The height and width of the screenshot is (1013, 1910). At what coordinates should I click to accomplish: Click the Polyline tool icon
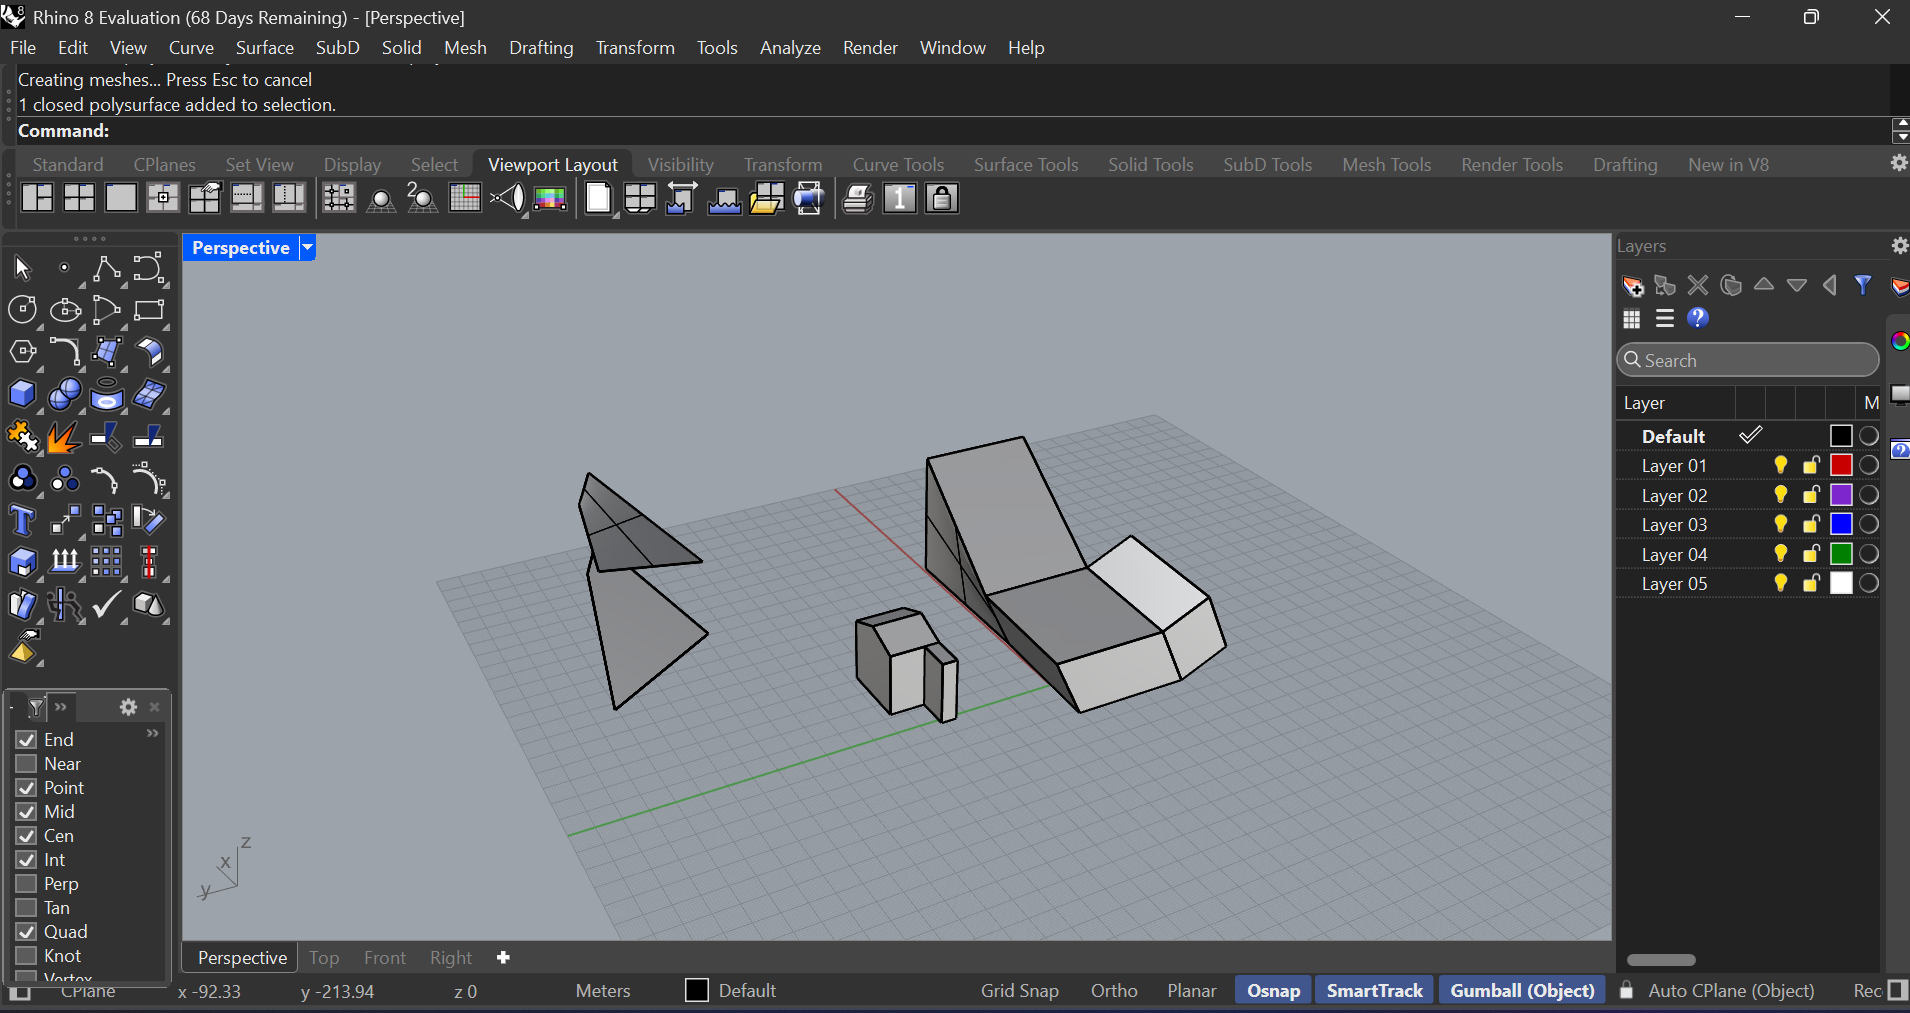point(106,269)
